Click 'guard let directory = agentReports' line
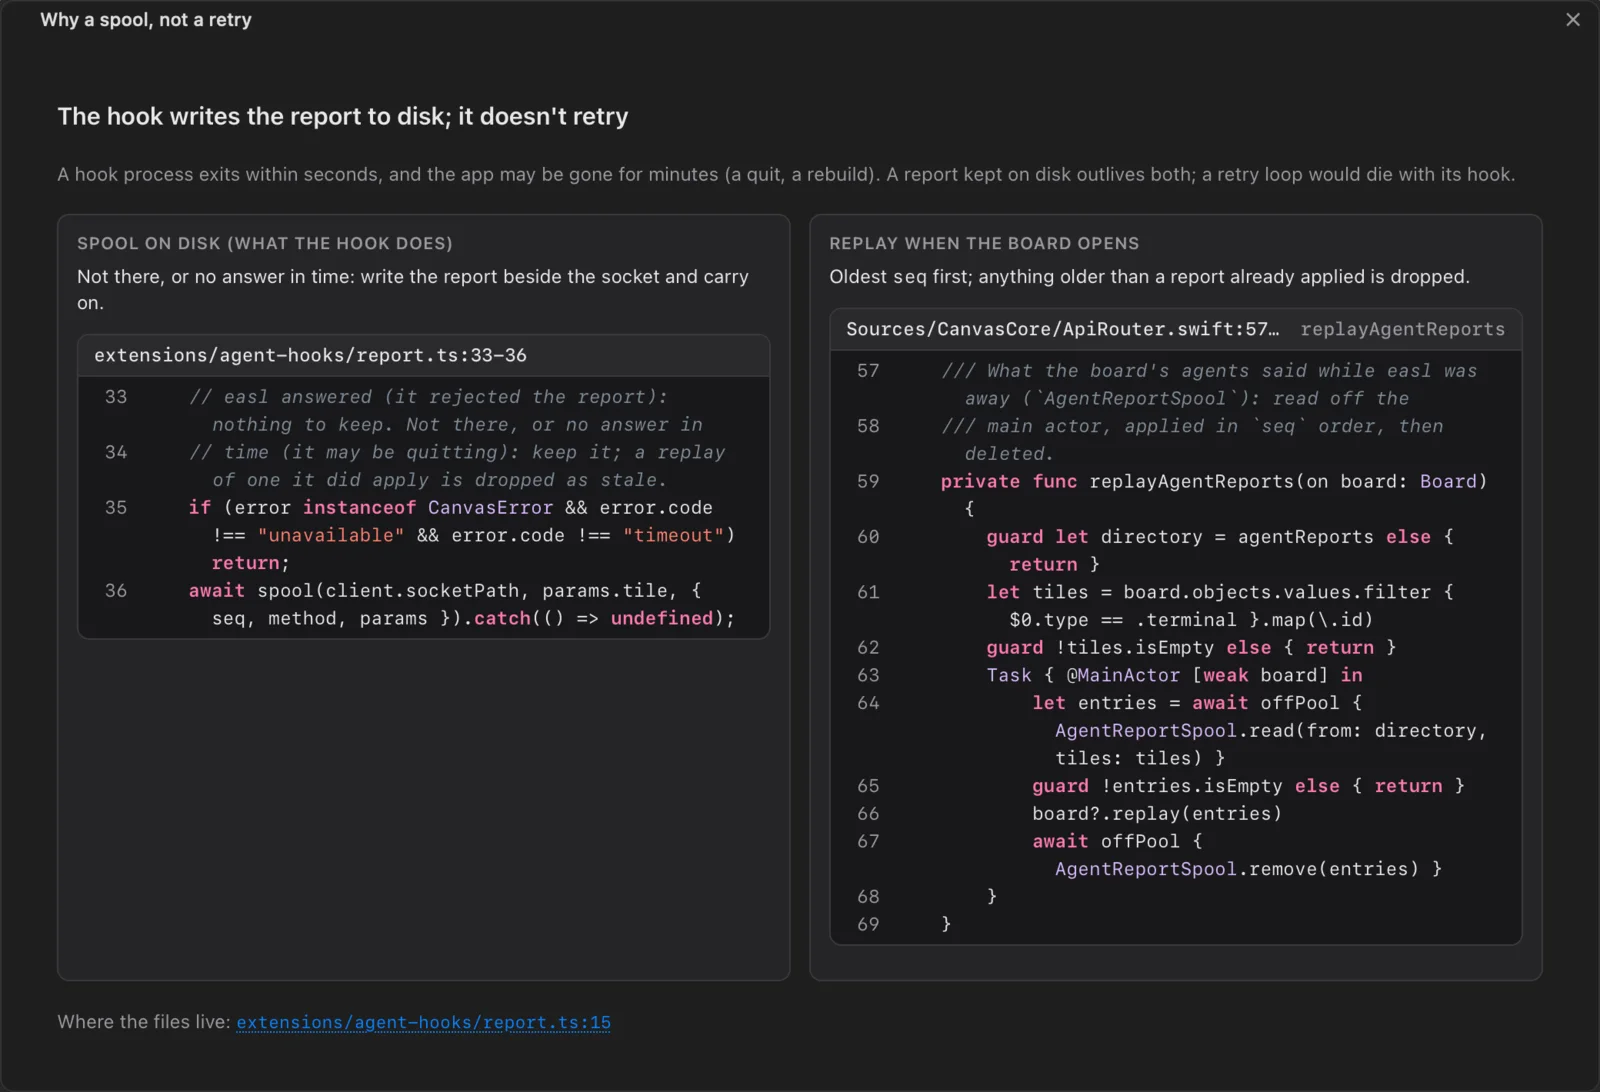 pos(1220,537)
